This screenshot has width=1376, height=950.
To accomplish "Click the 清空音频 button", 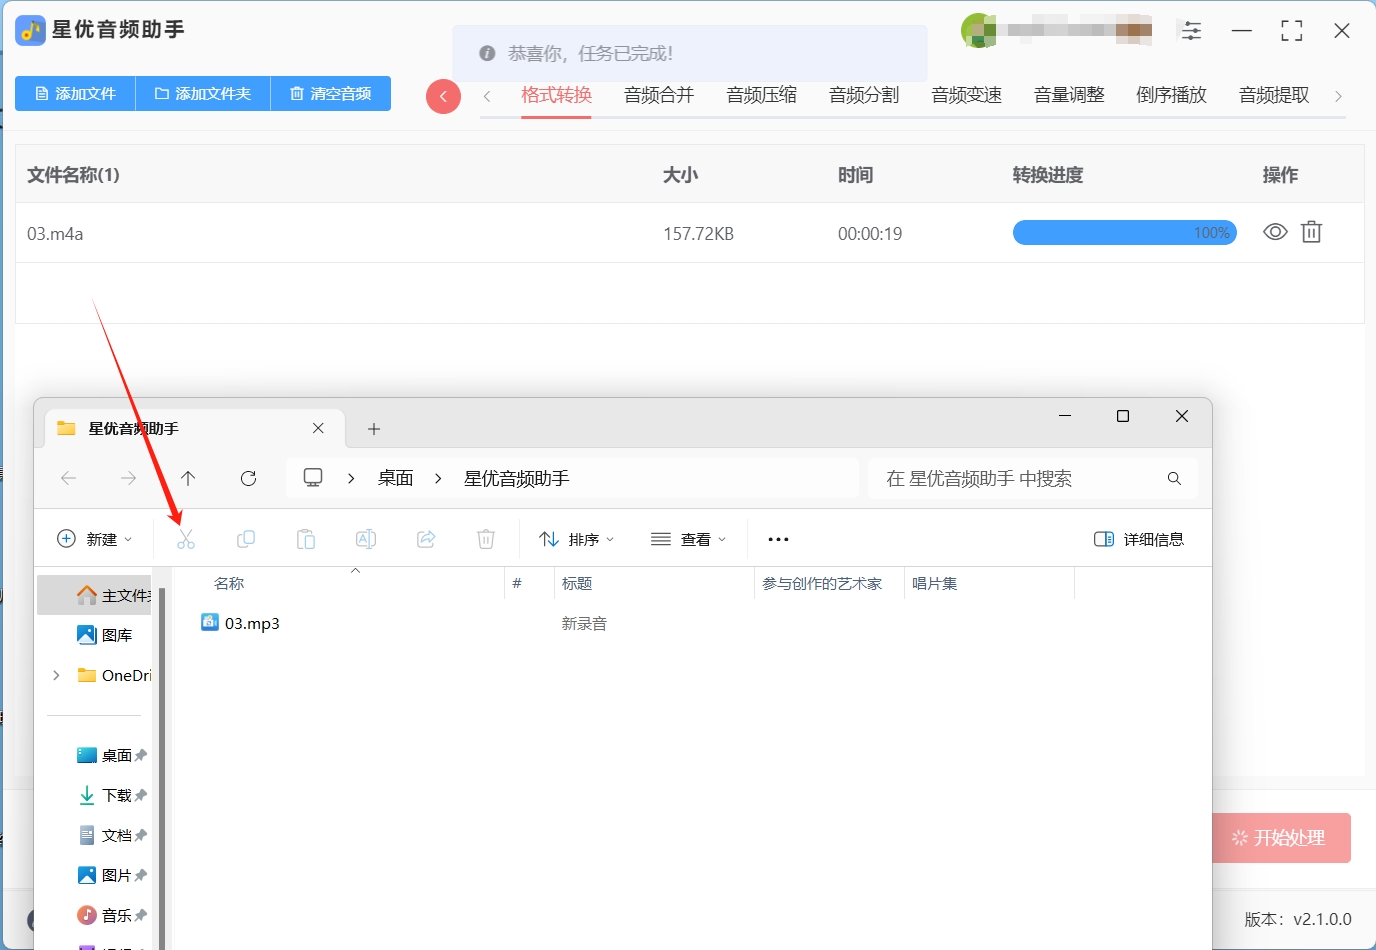I will [x=331, y=94].
